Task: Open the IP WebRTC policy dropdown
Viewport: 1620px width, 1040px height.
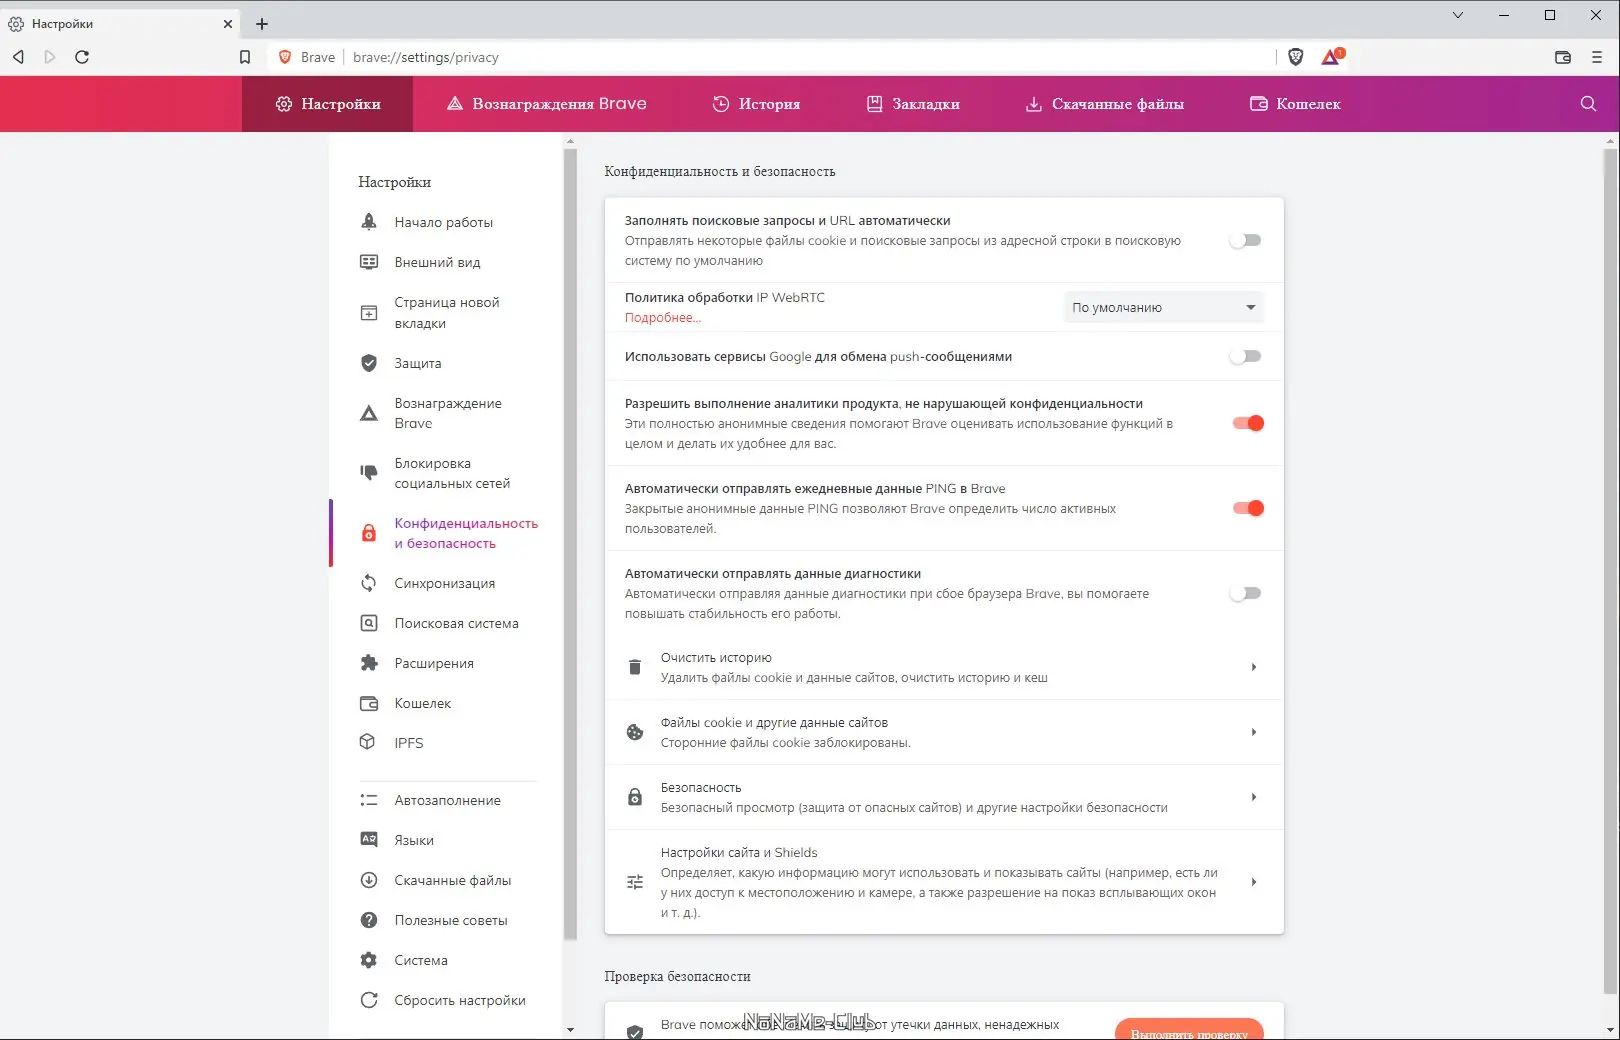Action: coord(1162,307)
